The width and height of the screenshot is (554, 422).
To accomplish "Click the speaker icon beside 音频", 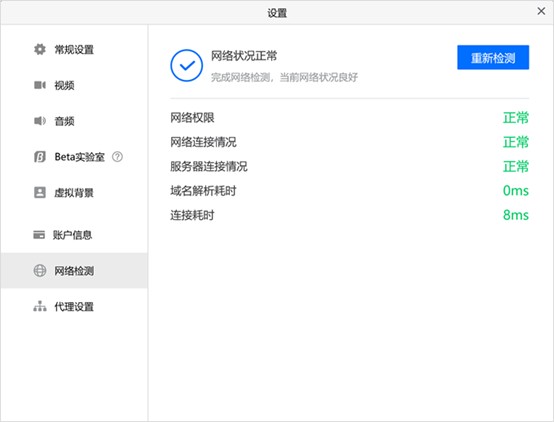I will pyautogui.click(x=40, y=121).
